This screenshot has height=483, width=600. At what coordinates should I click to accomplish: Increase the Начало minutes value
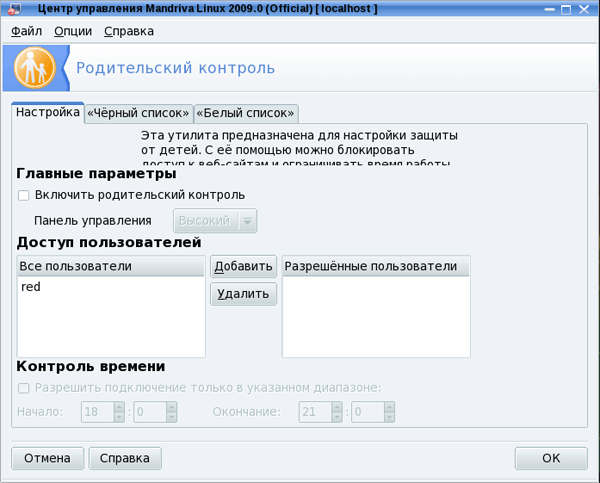(171, 407)
